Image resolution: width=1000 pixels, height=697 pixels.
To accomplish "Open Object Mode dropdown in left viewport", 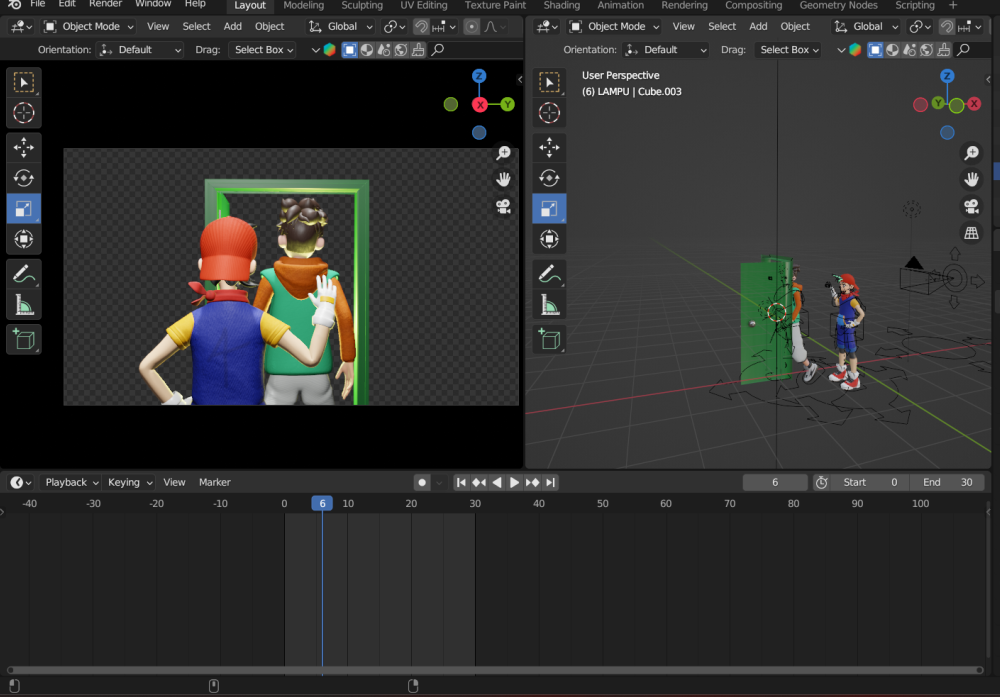I will 89,27.
